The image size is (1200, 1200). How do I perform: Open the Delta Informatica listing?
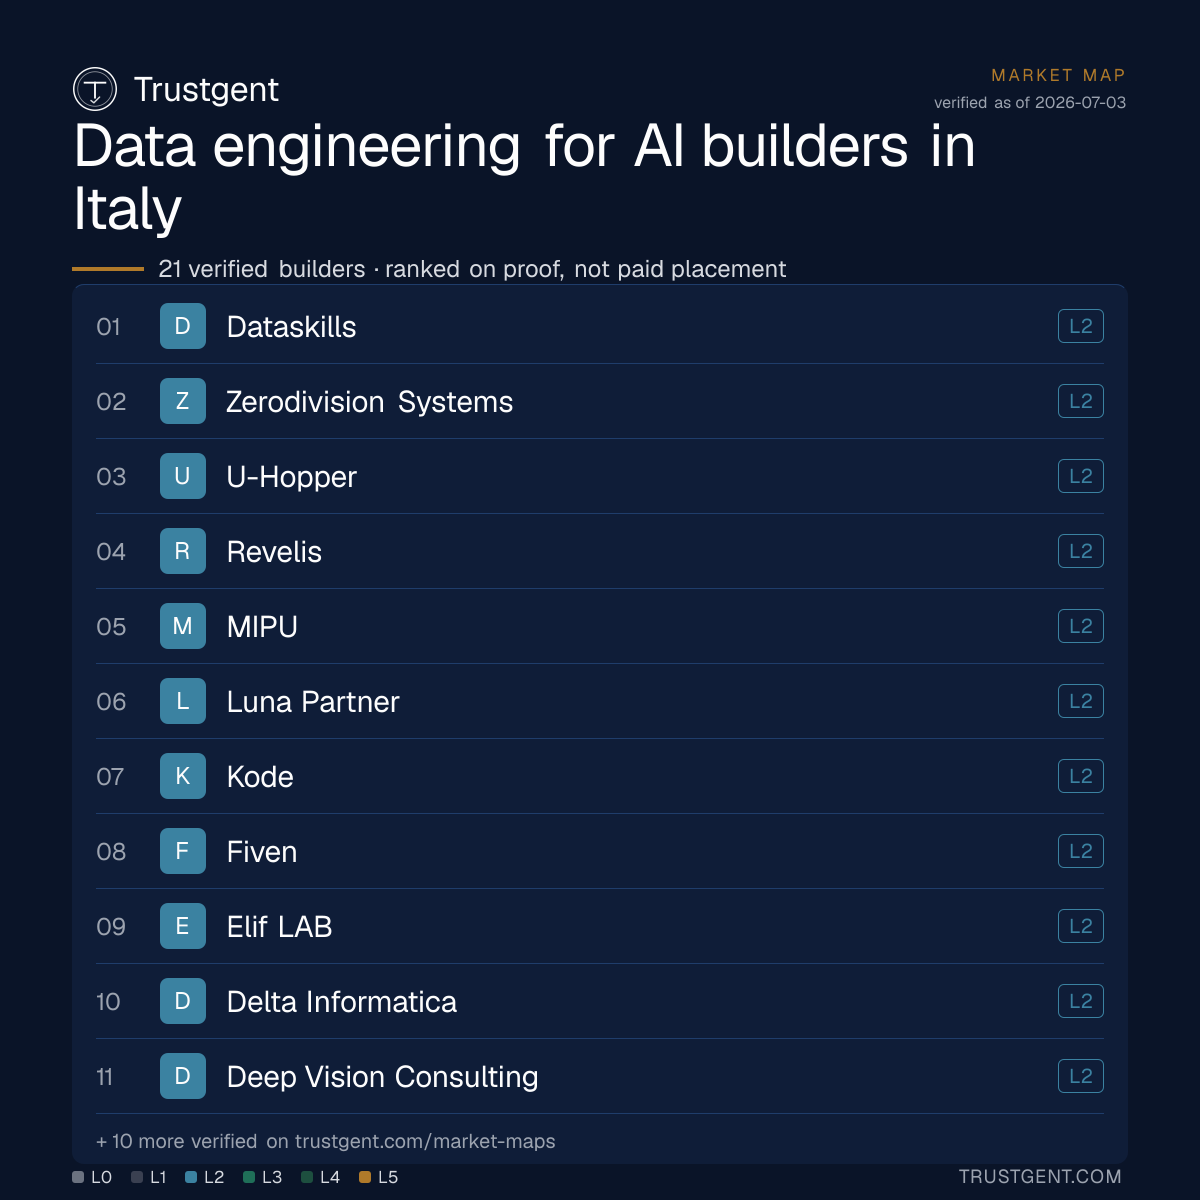[600, 1001]
